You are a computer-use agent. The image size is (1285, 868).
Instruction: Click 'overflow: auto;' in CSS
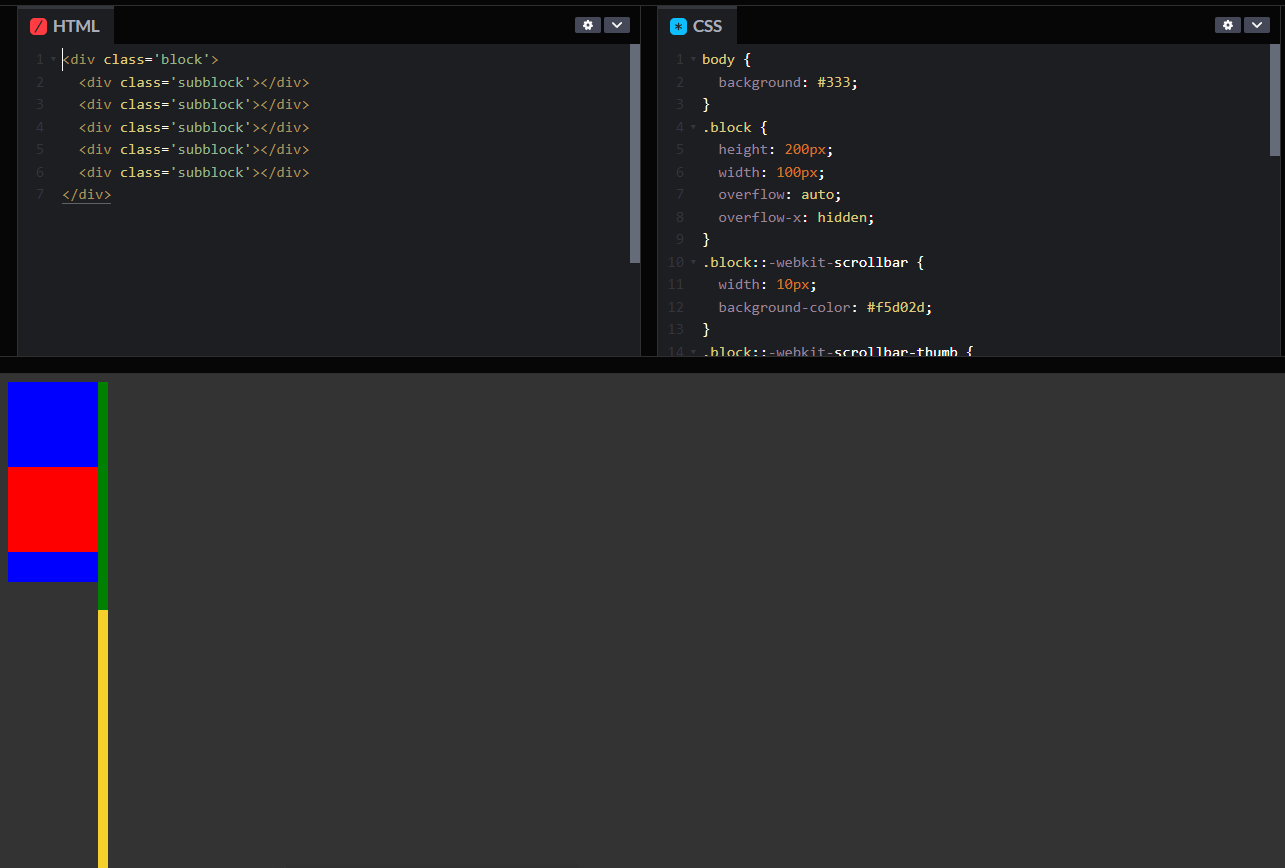click(780, 195)
